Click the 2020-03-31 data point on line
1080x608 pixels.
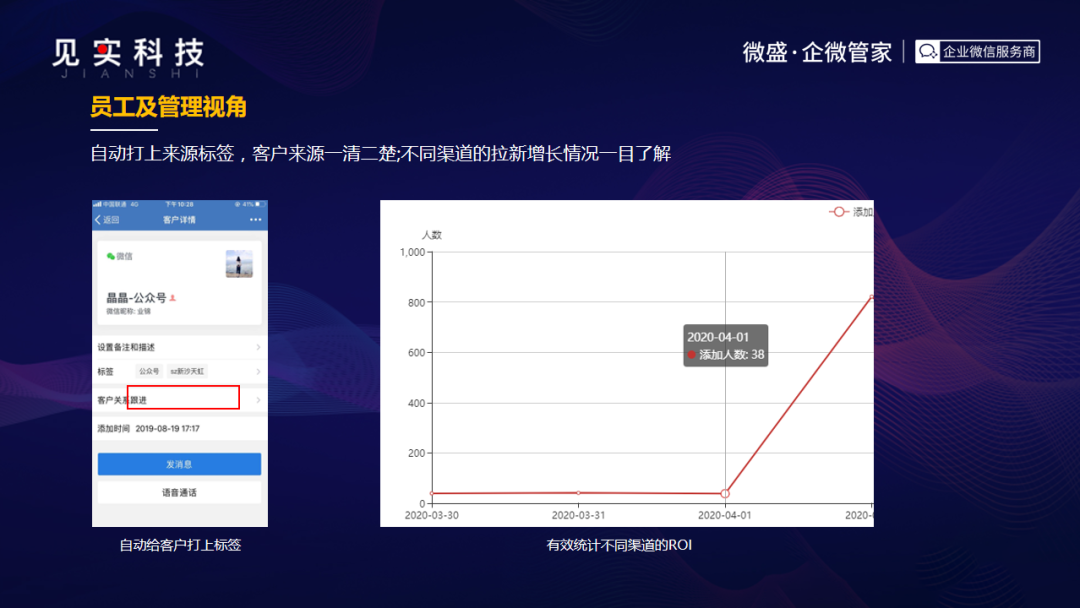(578, 492)
